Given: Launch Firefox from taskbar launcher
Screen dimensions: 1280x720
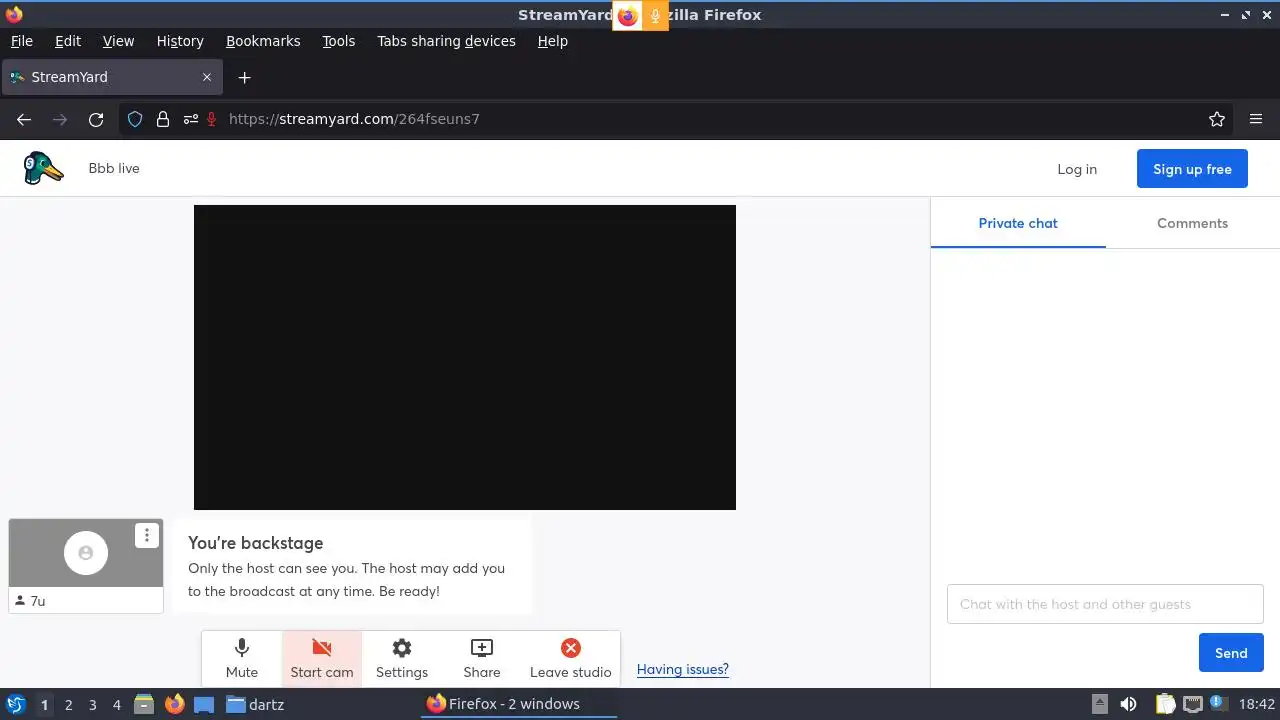Looking at the screenshot, I should tap(174, 704).
